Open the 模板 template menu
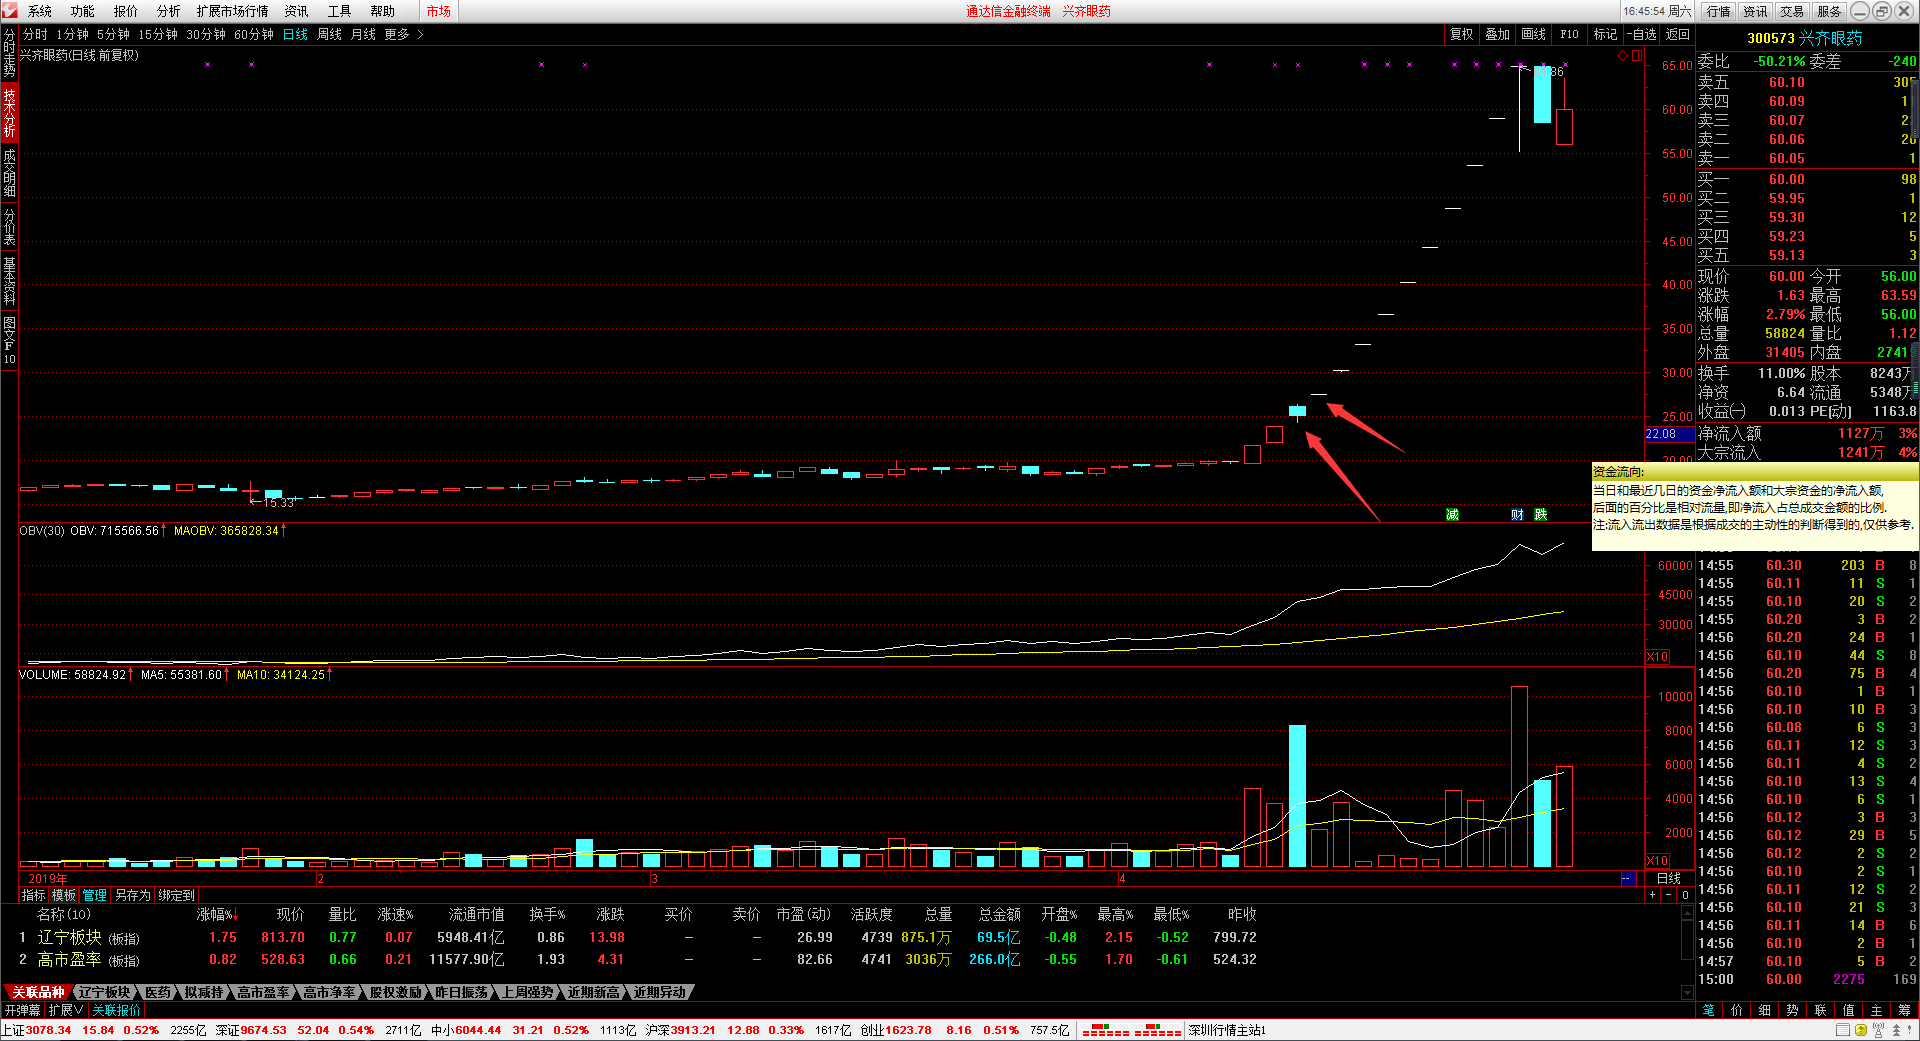 click(x=64, y=895)
